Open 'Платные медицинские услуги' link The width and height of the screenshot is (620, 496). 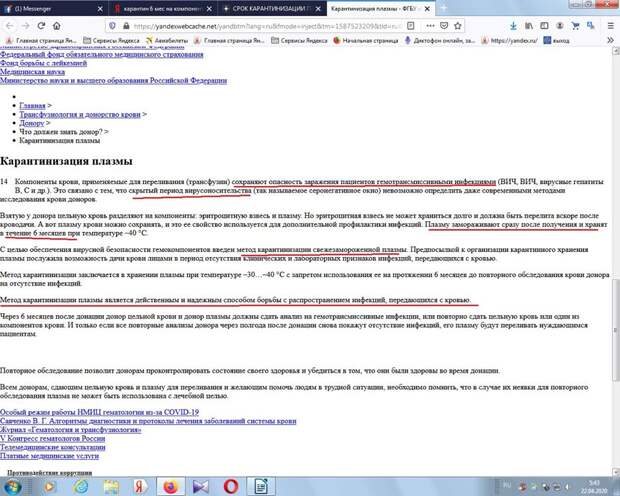click(49, 456)
